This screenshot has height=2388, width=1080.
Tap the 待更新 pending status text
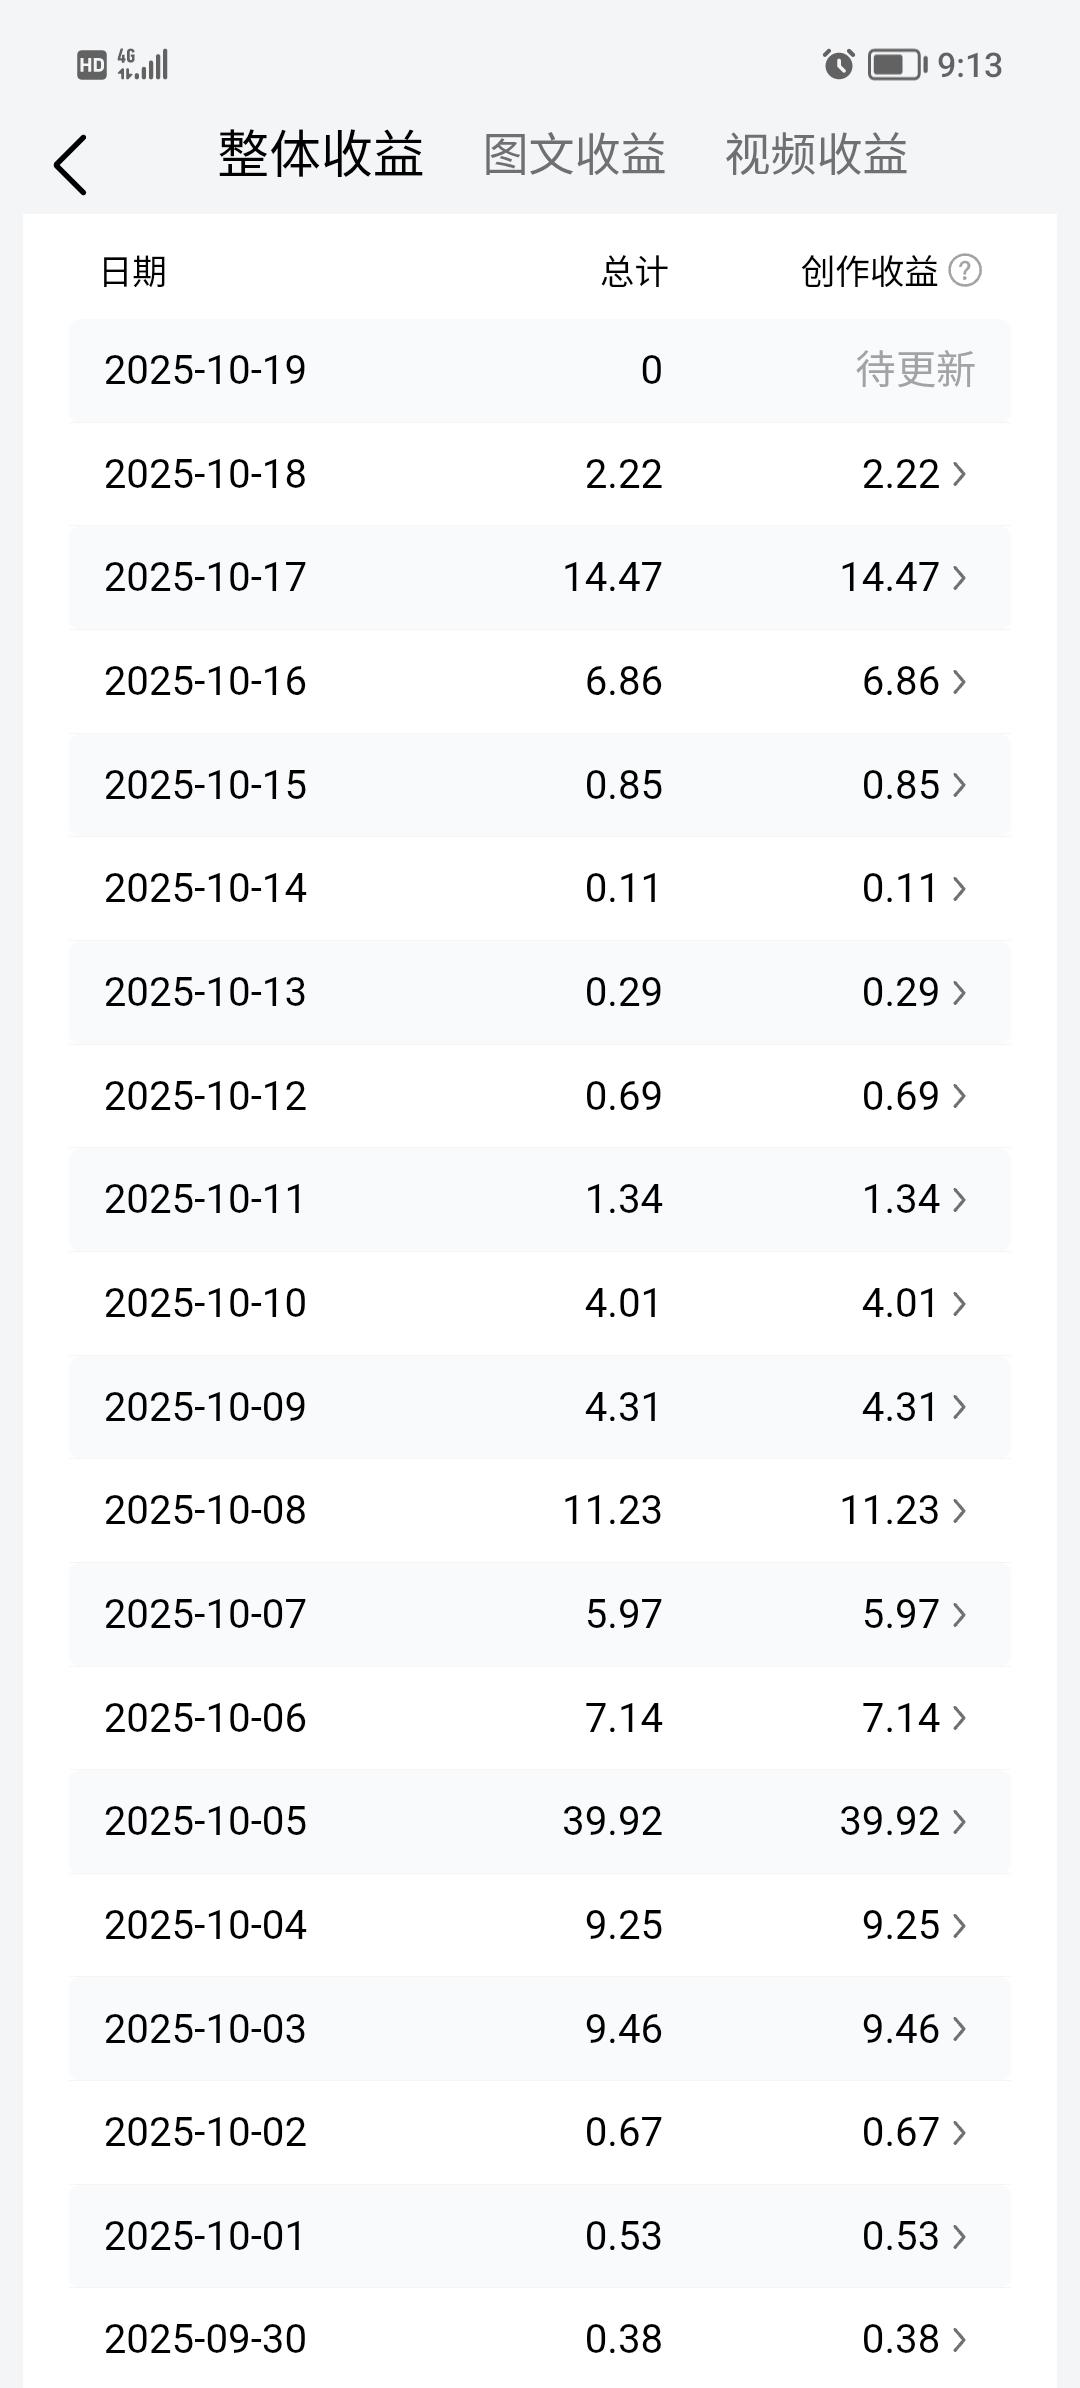coord(915,370)
